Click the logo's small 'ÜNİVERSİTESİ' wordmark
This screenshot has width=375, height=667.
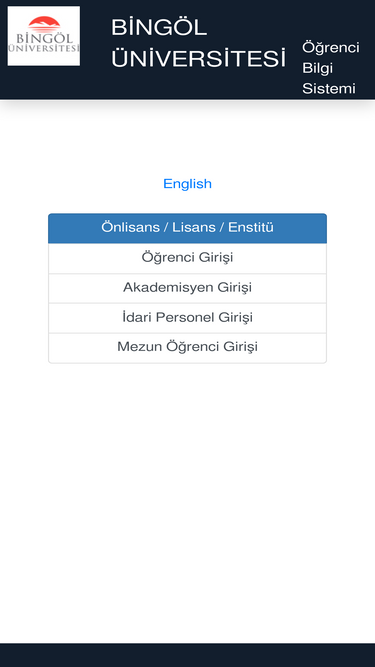point(44,48)
